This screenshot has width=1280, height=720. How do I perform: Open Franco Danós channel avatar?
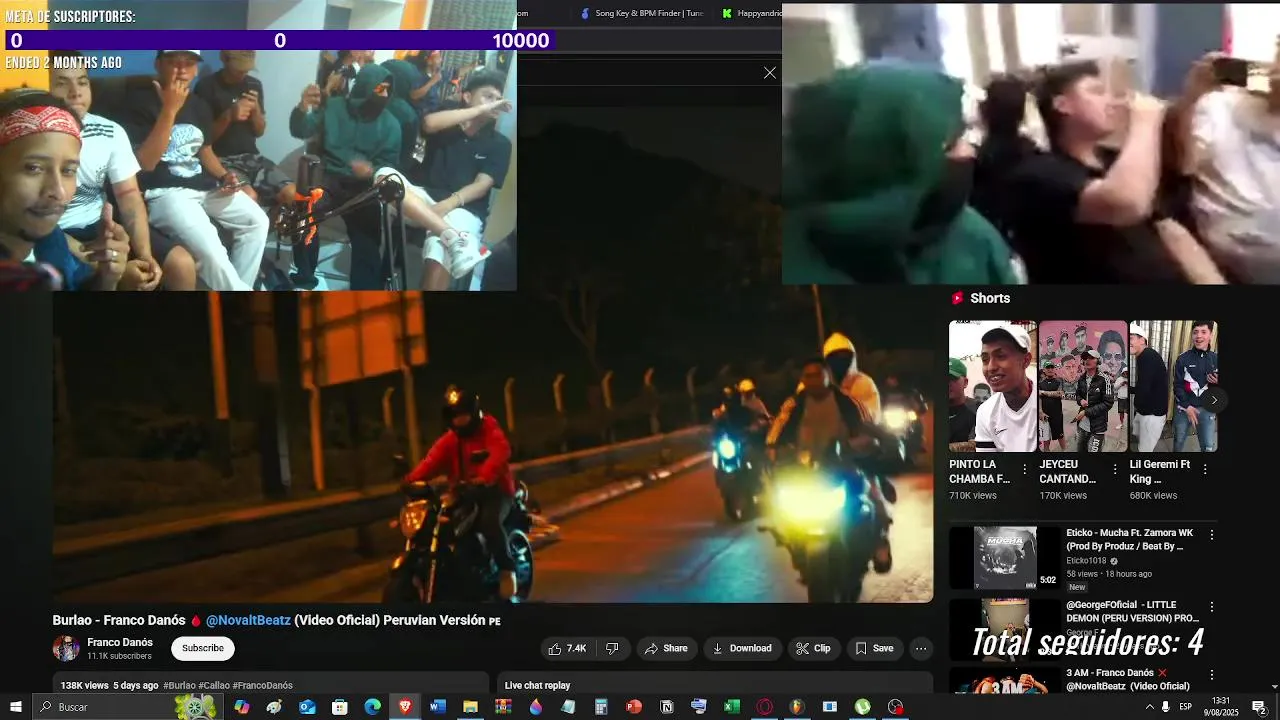click(66, 648)
